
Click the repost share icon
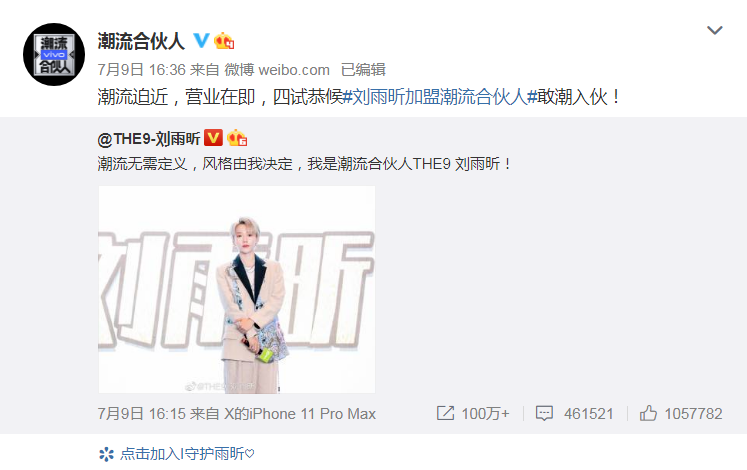pyautogui.click(x=445, y=413)
